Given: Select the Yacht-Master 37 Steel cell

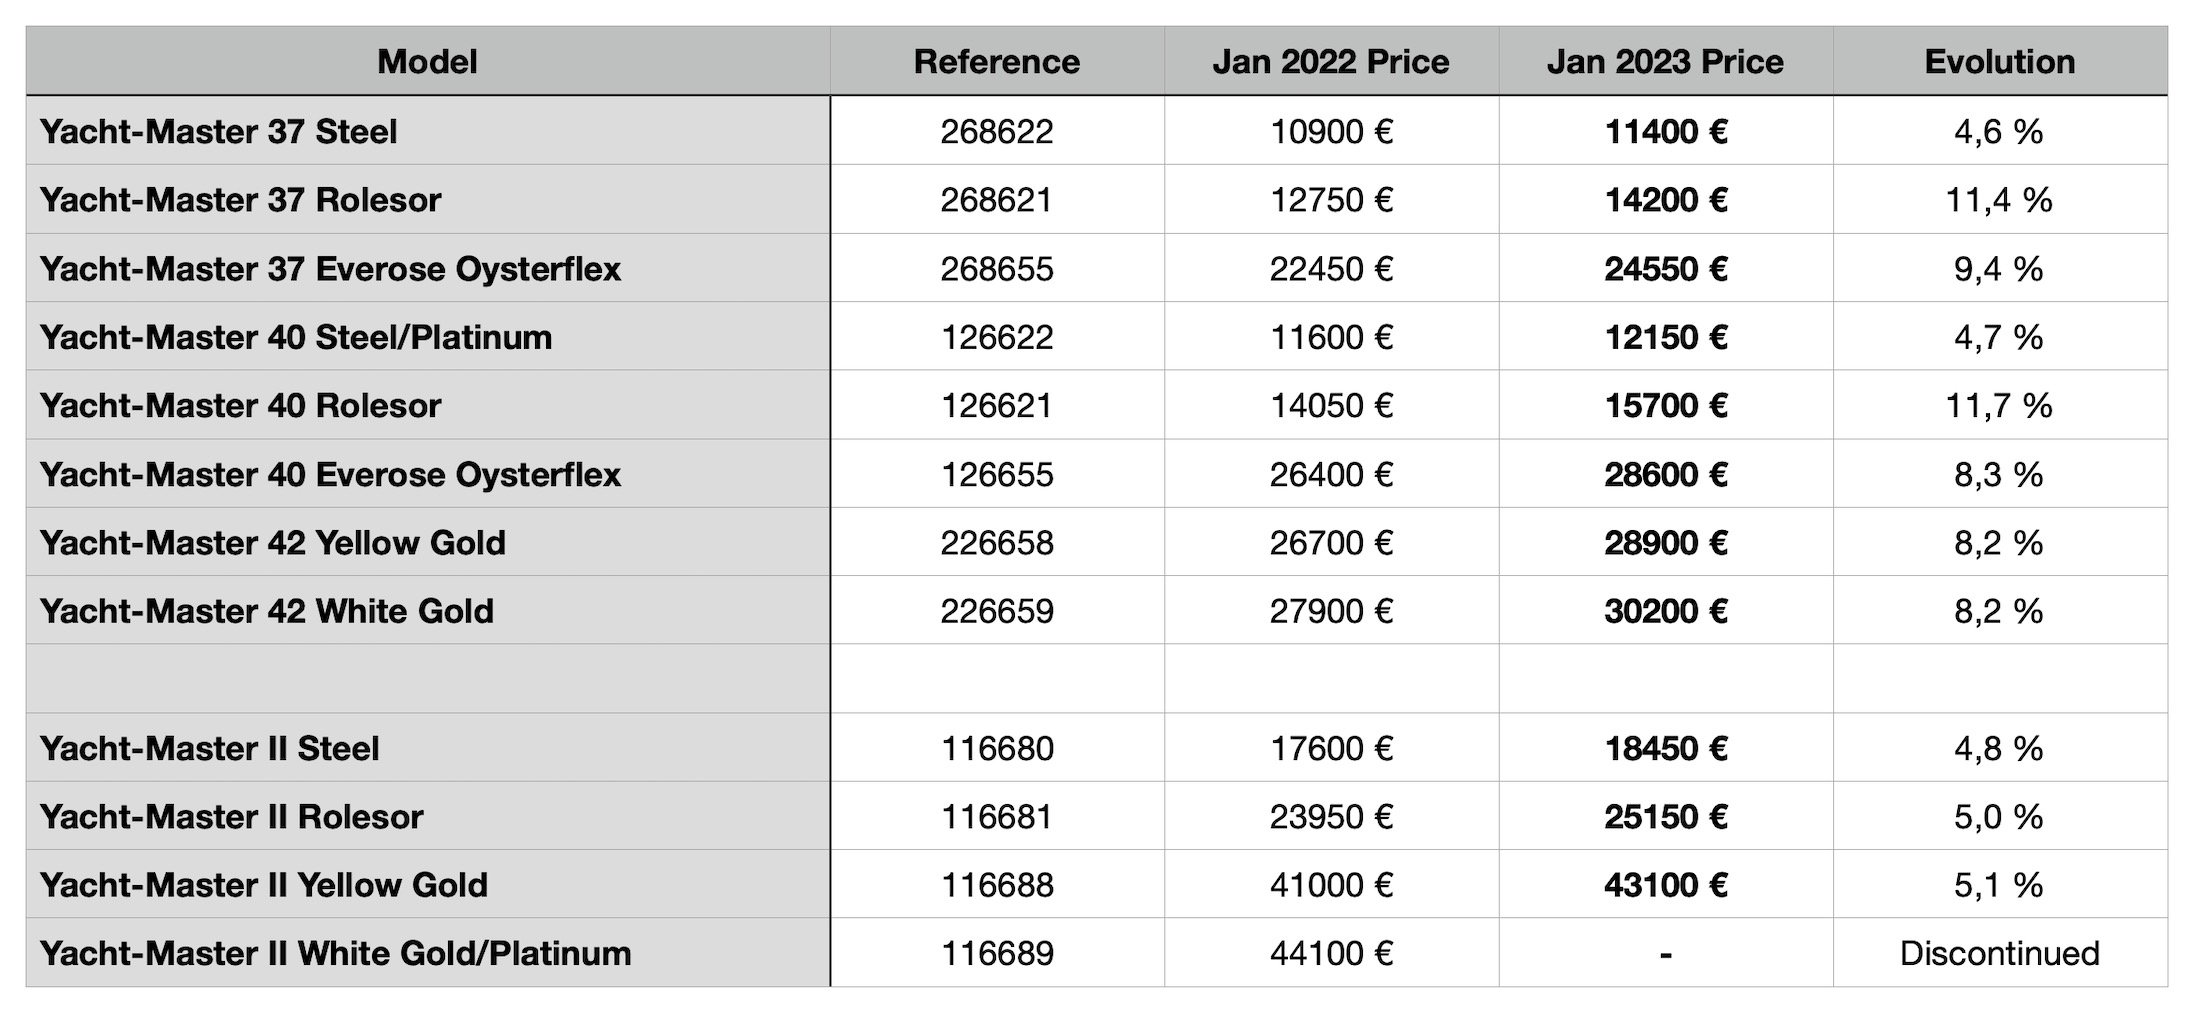Looking at the screenshot, I should click(x=428, y=131).
